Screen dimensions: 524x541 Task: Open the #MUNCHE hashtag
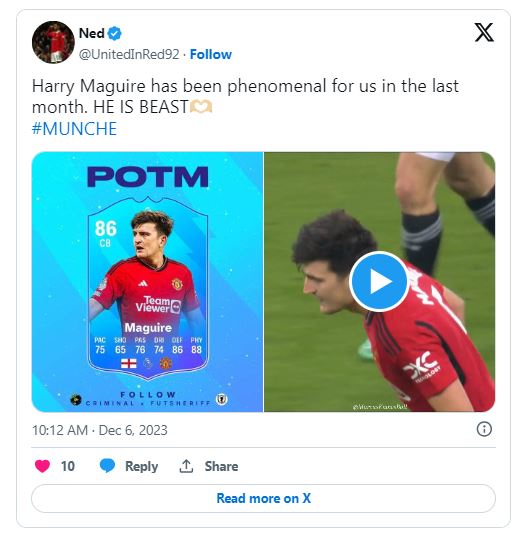point(74,129)
